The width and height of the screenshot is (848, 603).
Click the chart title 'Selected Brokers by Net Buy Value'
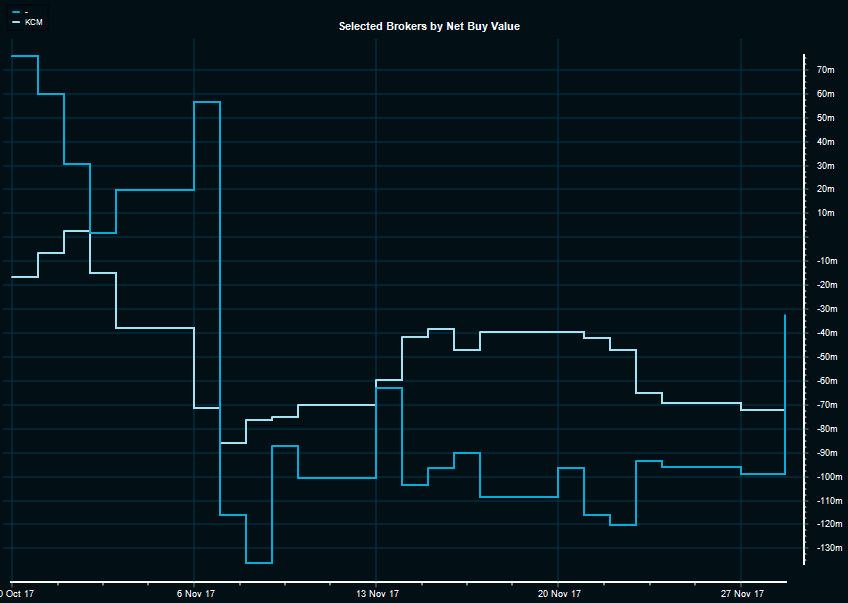point(429,26)
